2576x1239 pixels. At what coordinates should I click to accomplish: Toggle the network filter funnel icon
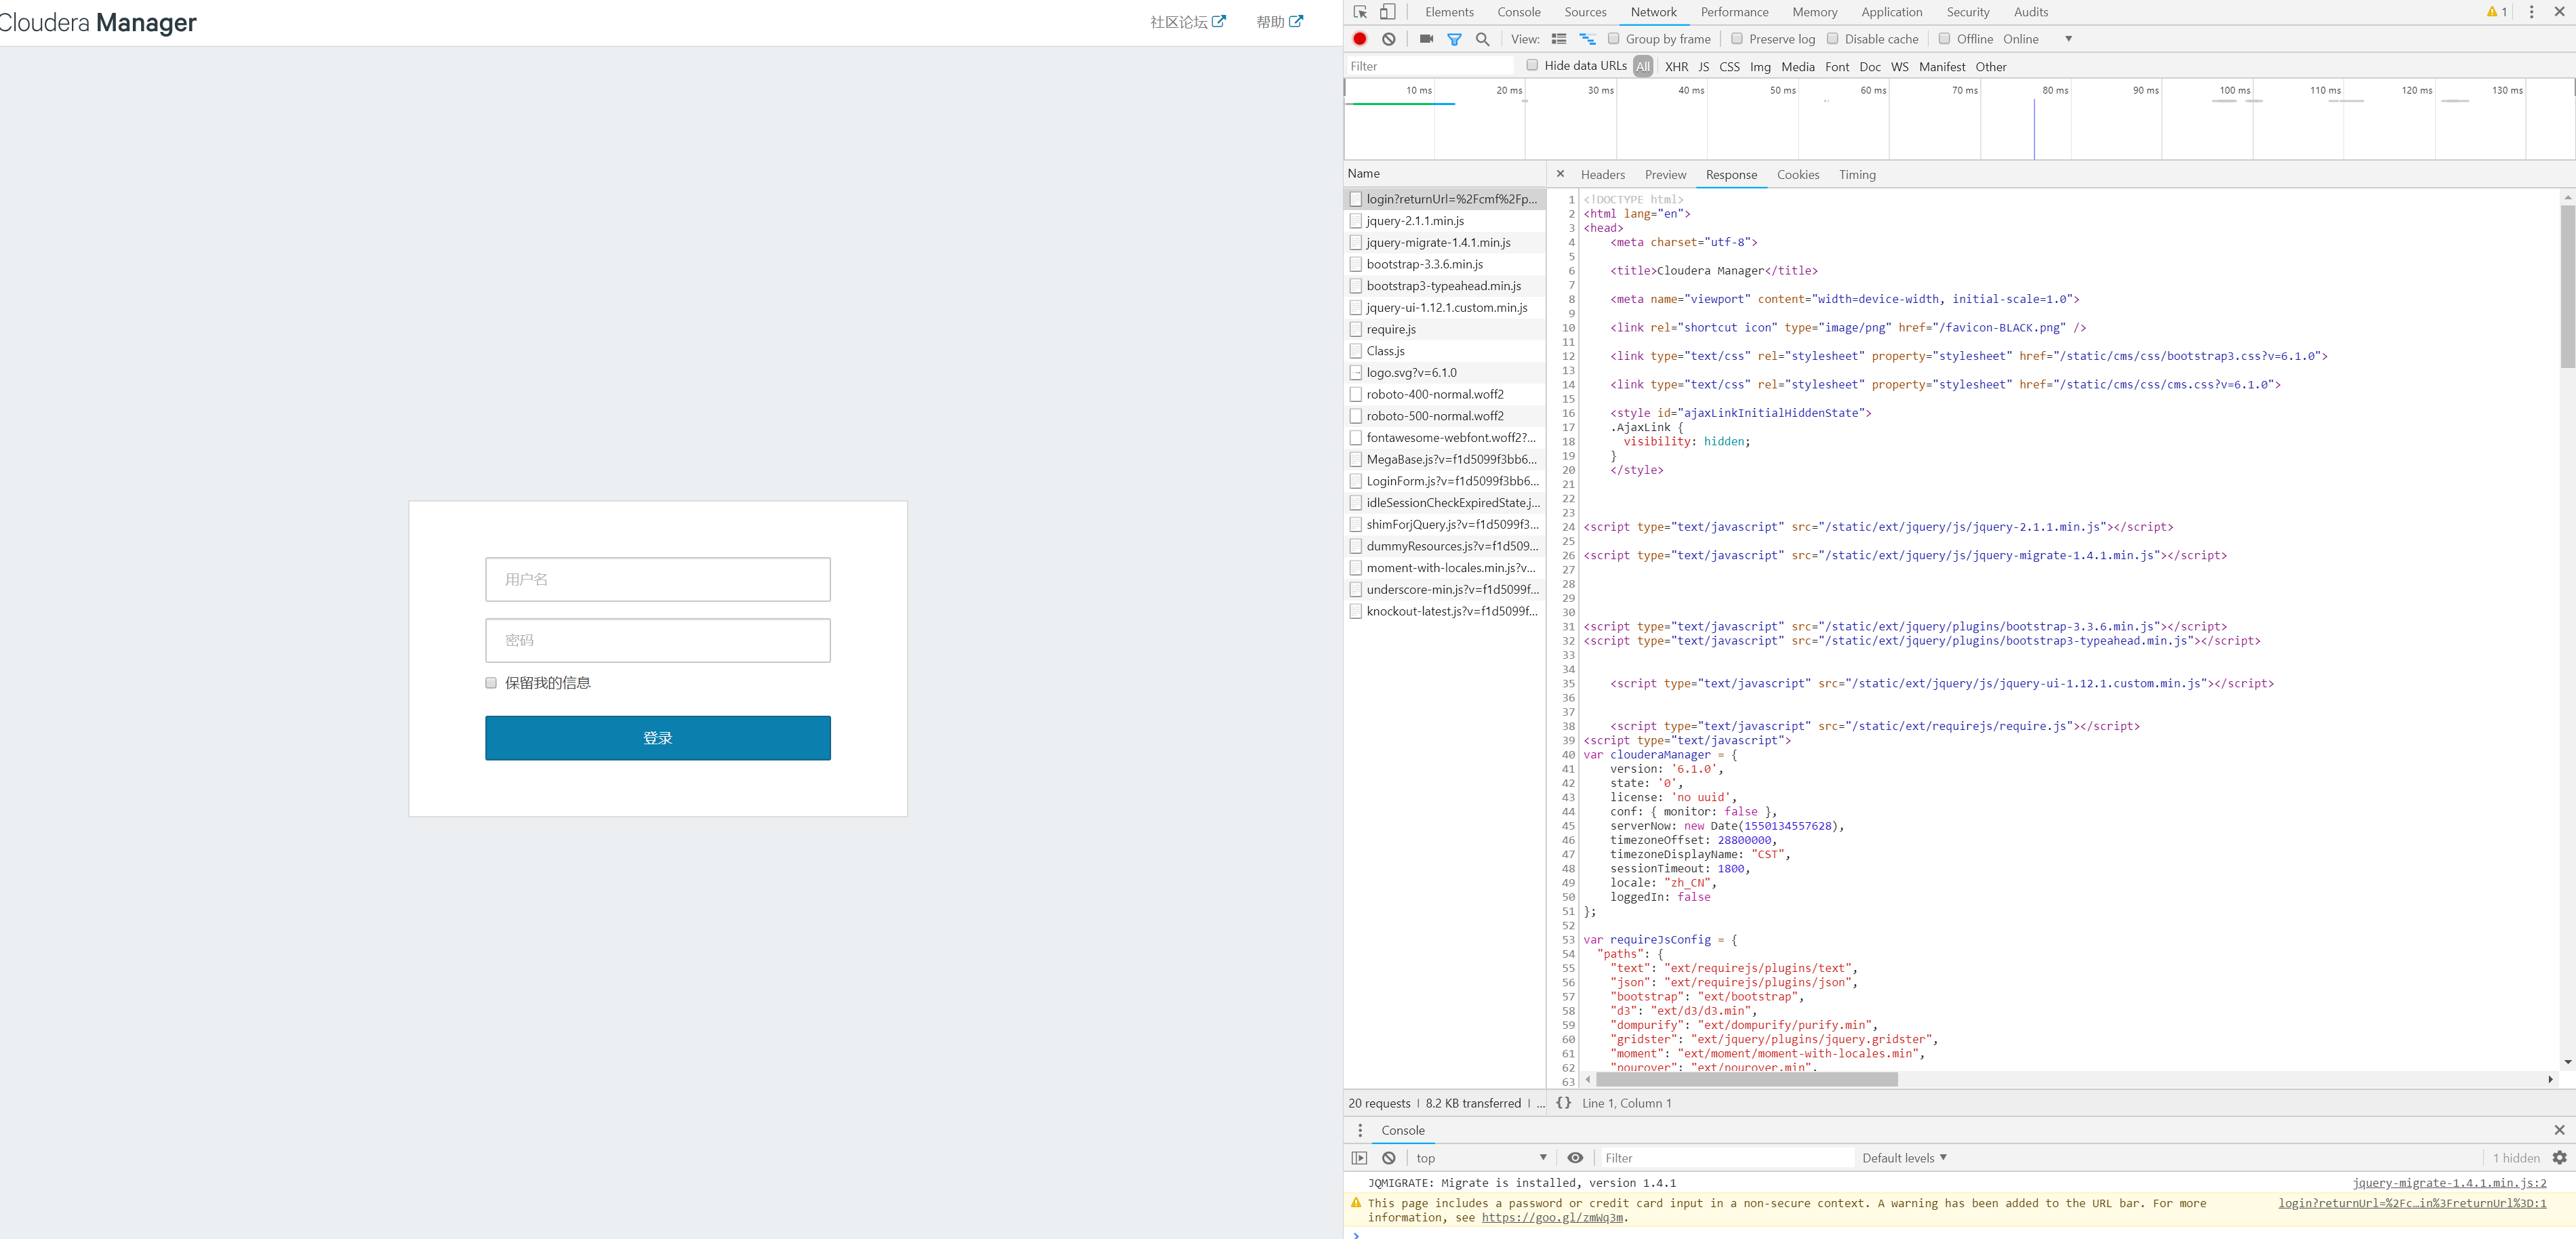point(1455,39)
